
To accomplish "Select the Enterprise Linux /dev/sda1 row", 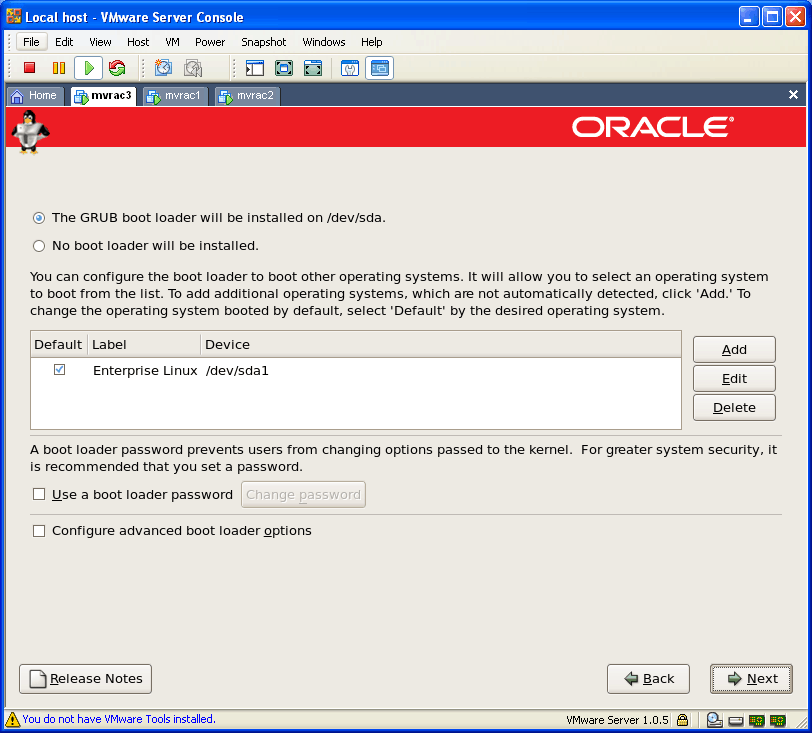I will 300,371.
